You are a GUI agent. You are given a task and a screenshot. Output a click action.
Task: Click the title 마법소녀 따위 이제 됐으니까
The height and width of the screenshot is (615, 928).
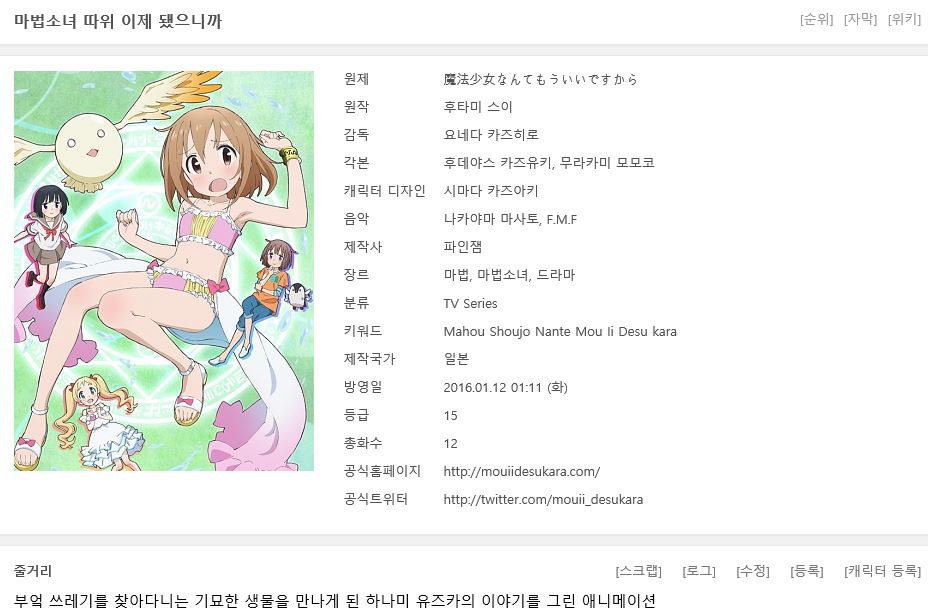(118, 21)
